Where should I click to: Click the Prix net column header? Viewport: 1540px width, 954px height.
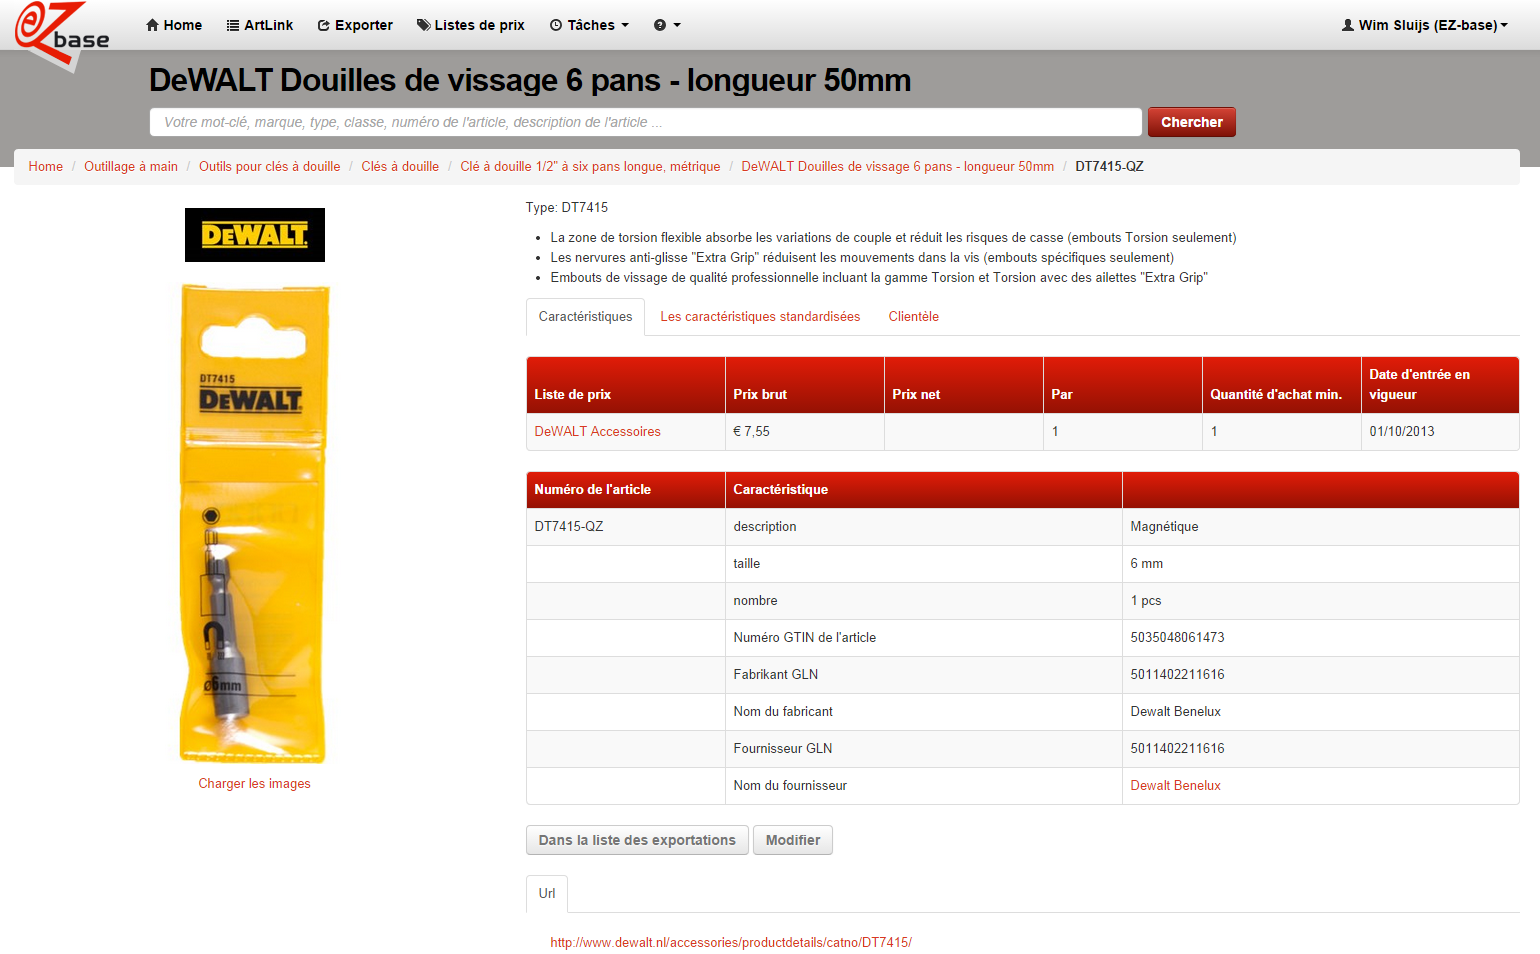pos(964,385)
